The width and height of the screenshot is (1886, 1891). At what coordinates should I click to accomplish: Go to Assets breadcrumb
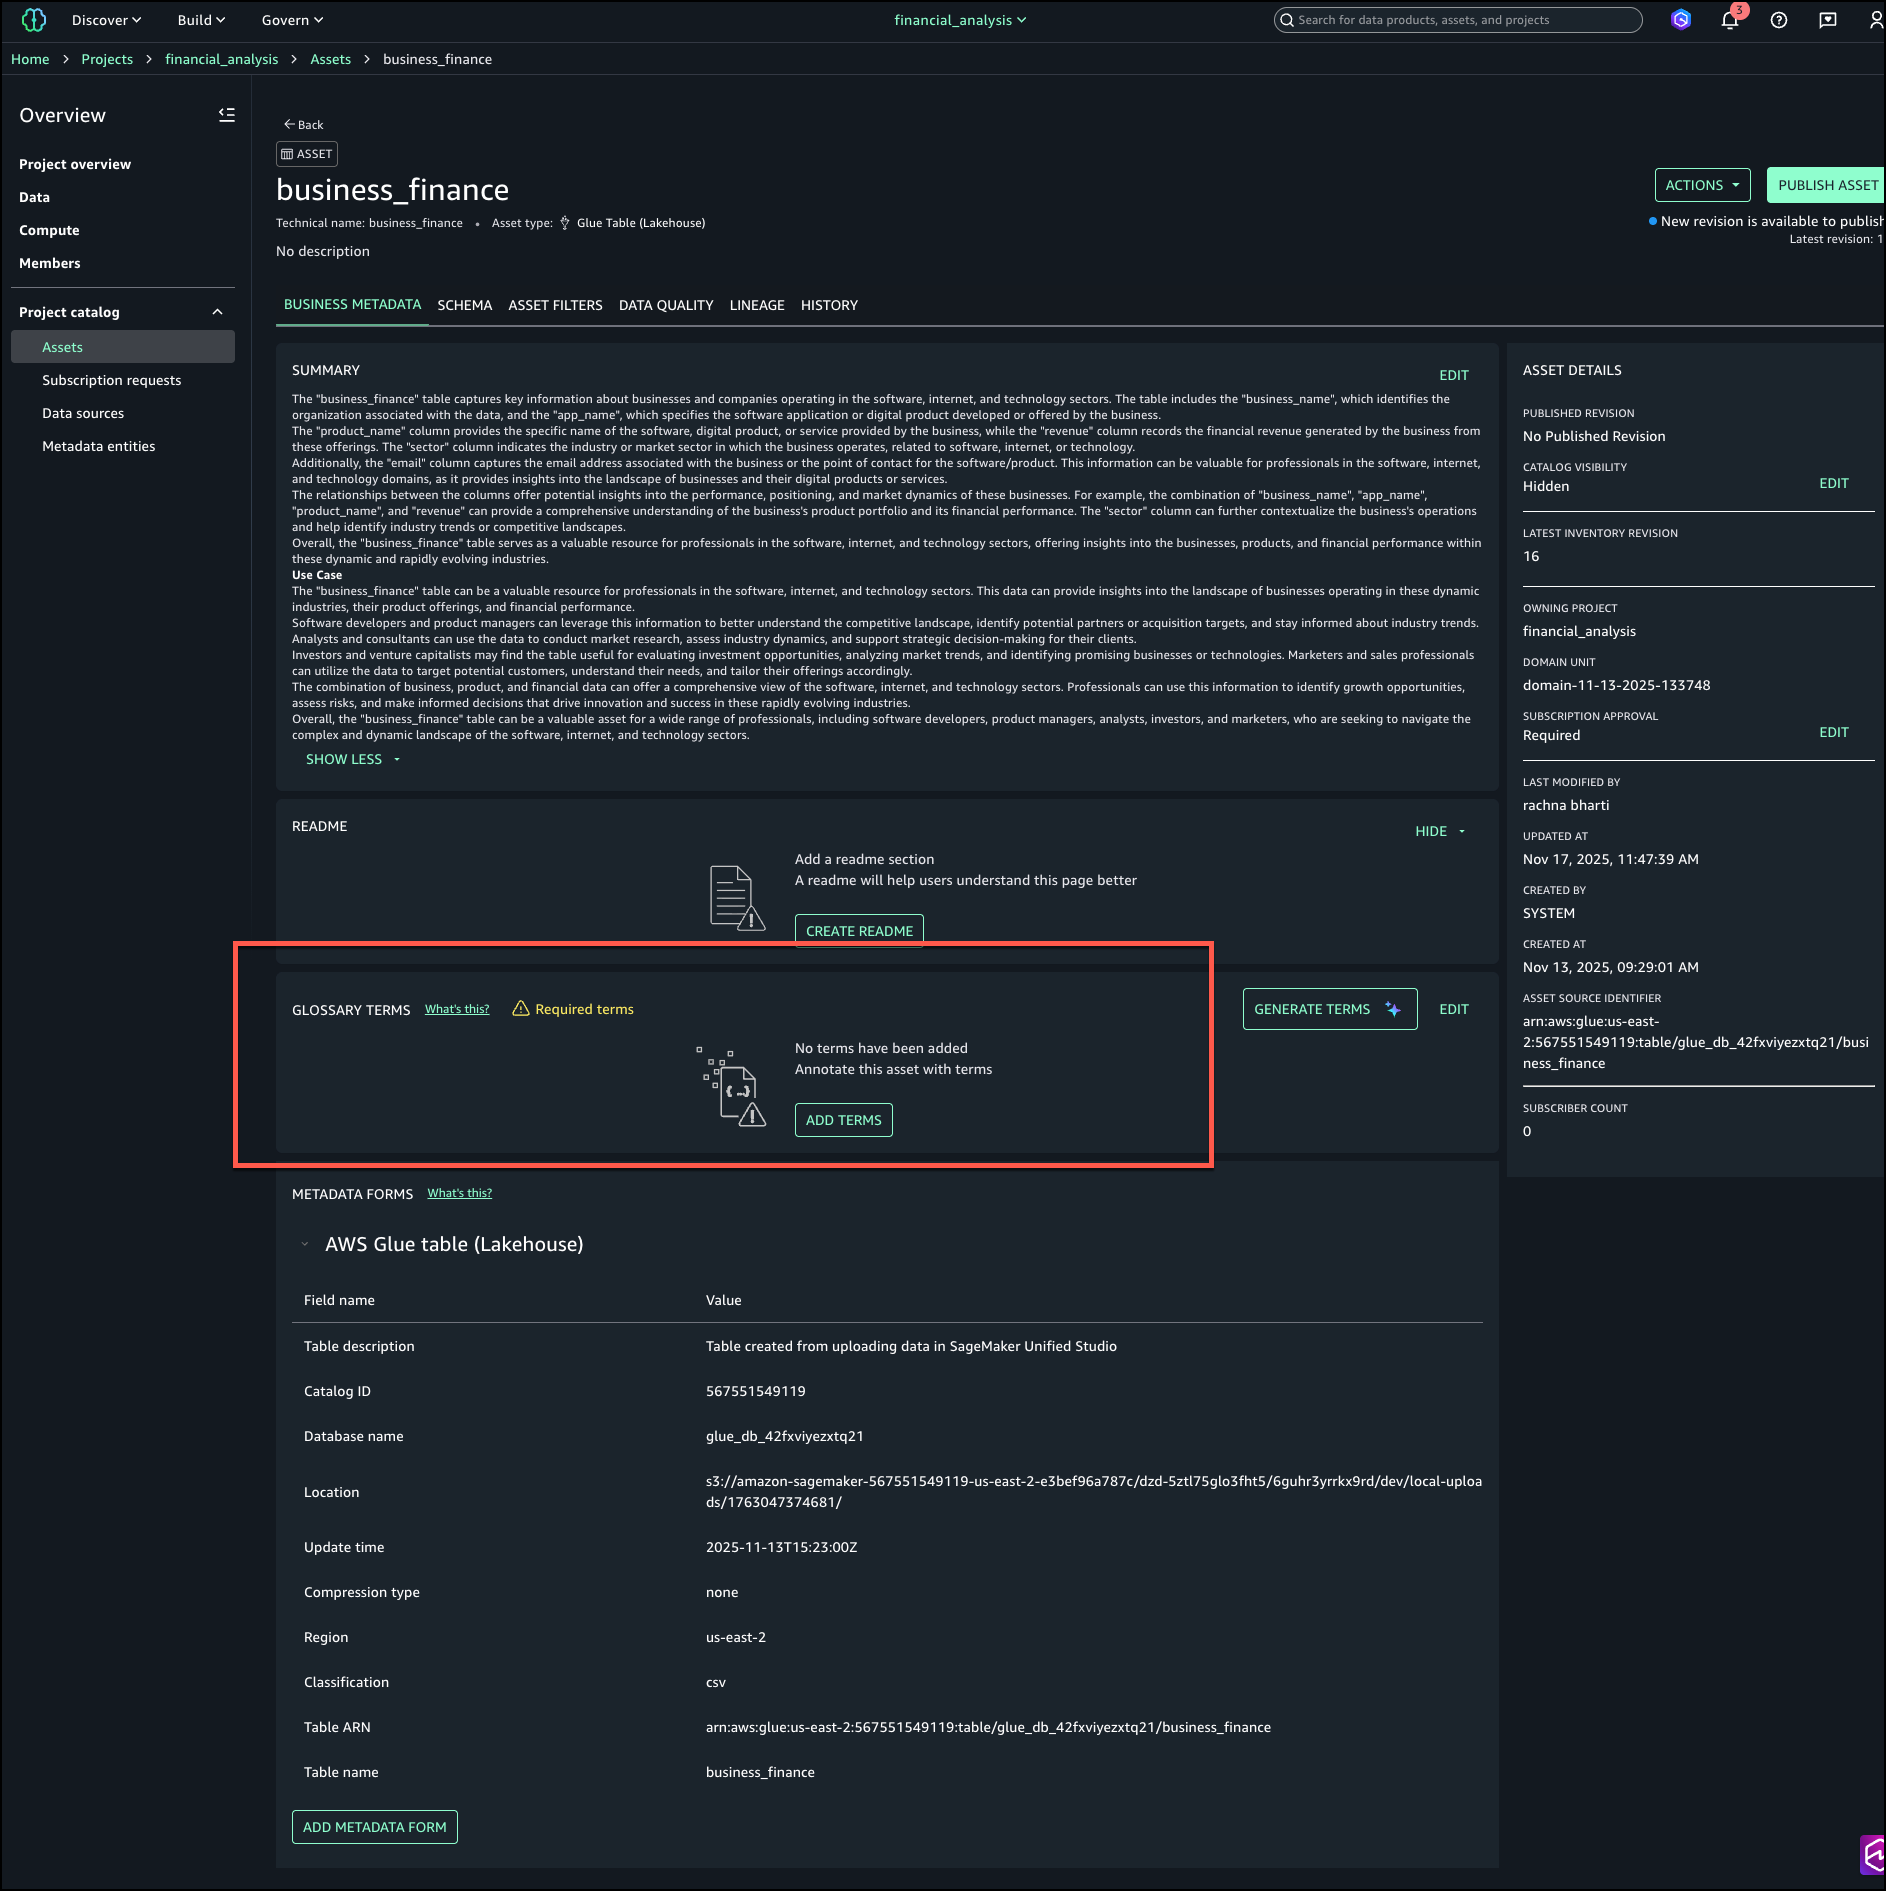coord(331,59)
